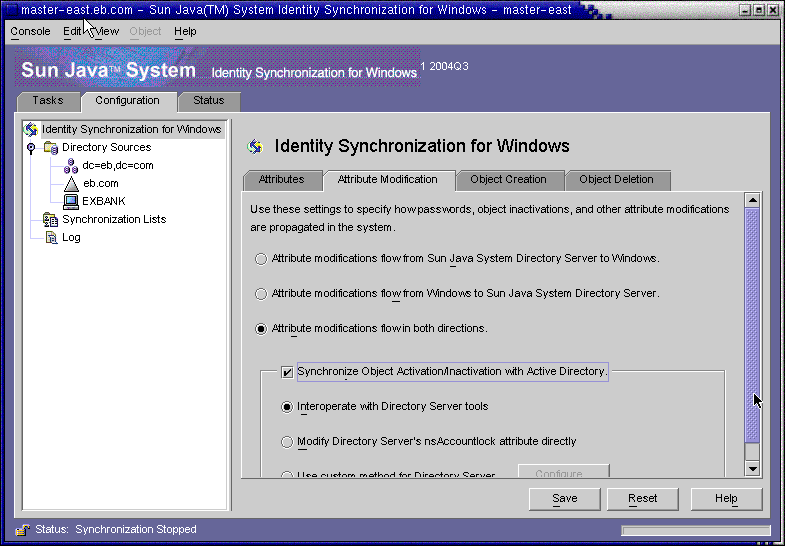This screenshot has height=546, width=785.
Task: Select Directory Sources tree label
Action: (x=107, y=148)
